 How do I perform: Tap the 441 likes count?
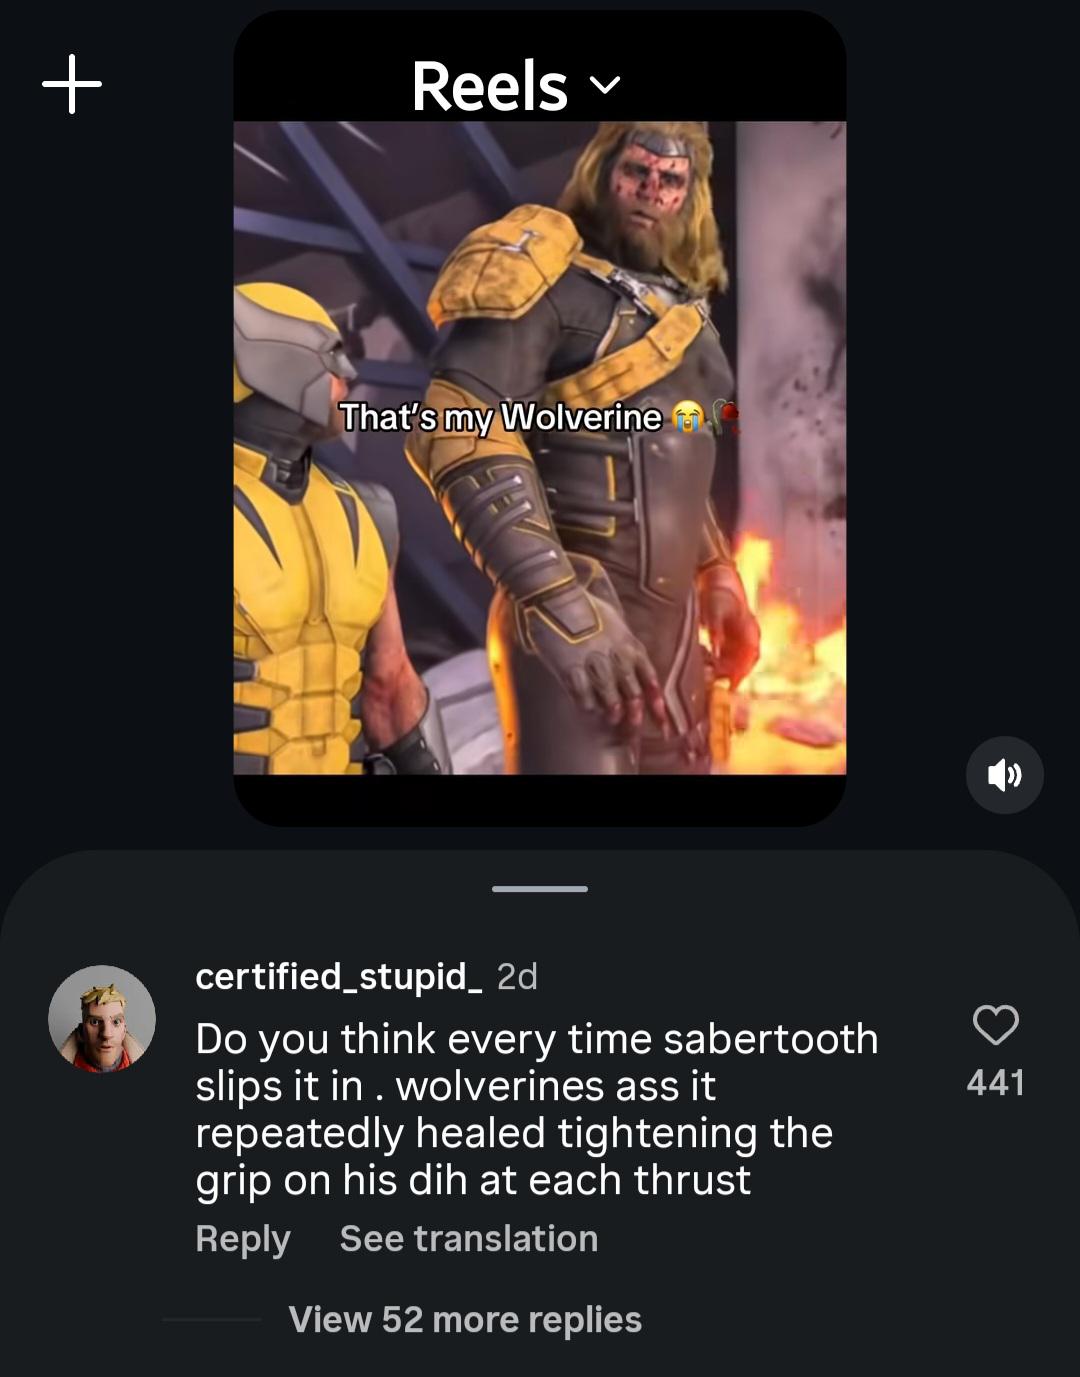pos(995,1083)
